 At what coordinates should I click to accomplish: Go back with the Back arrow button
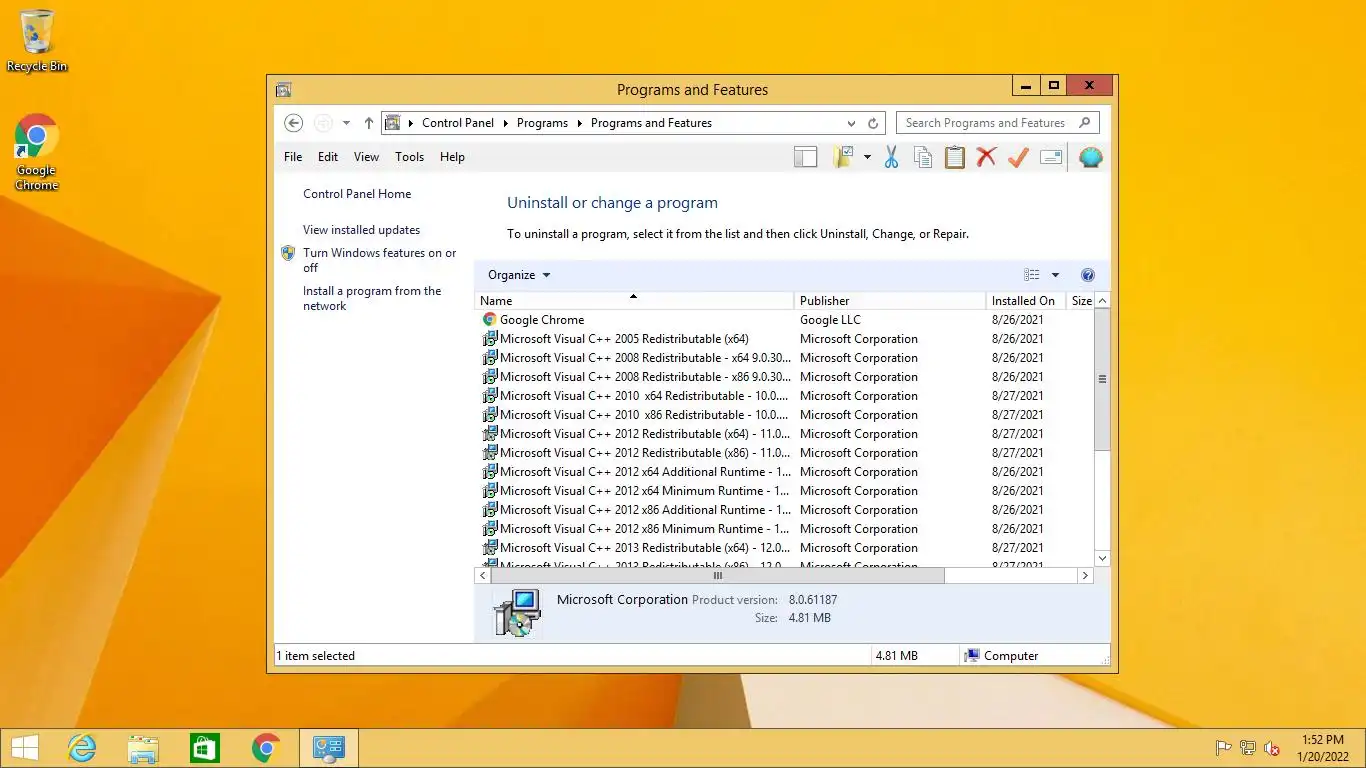coord(293,123)
